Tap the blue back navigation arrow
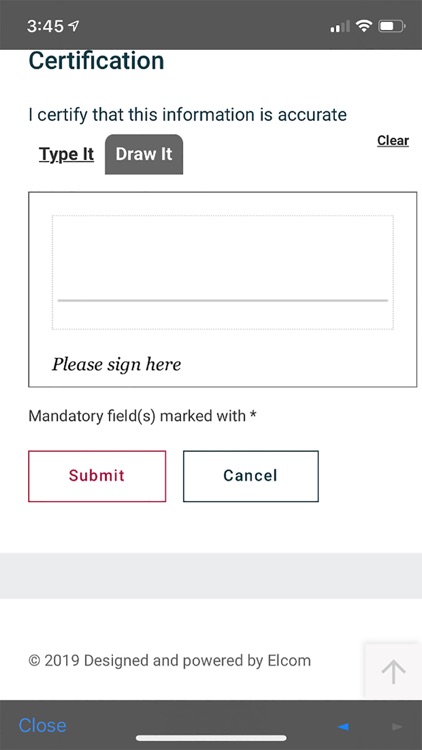This screenshot has width=422, height=750. click(x=343, y=727)
